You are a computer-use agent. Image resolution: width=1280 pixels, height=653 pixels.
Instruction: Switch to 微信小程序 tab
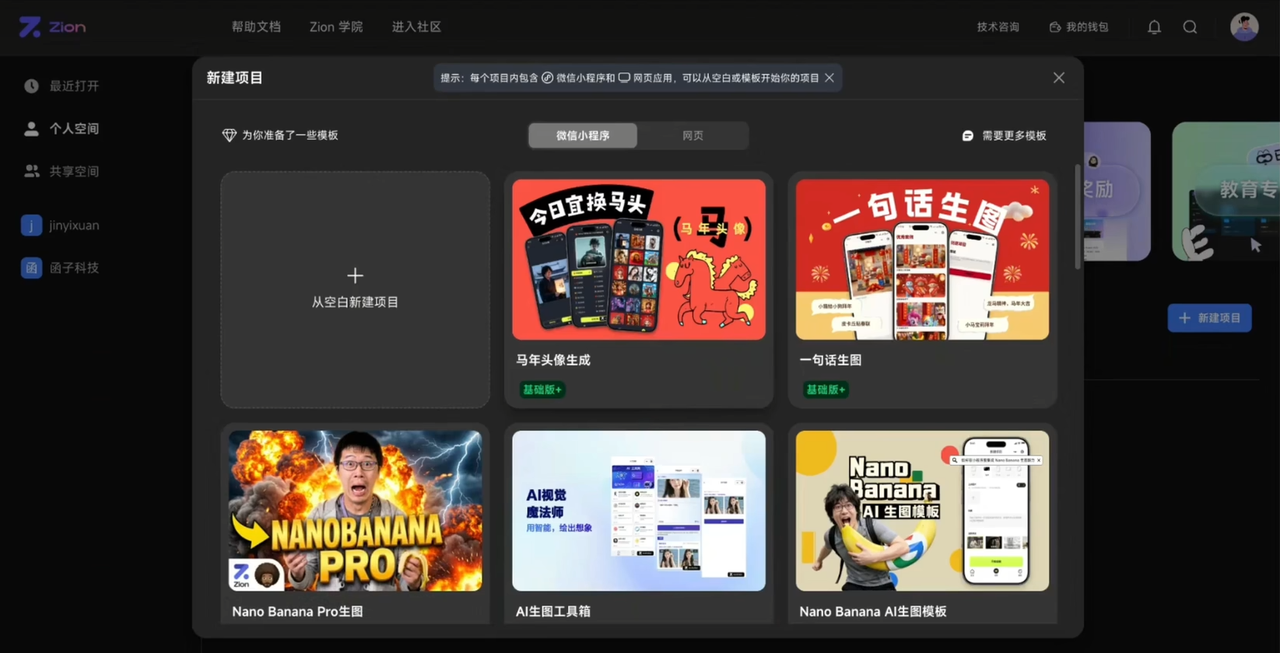[x=583, y=135]
